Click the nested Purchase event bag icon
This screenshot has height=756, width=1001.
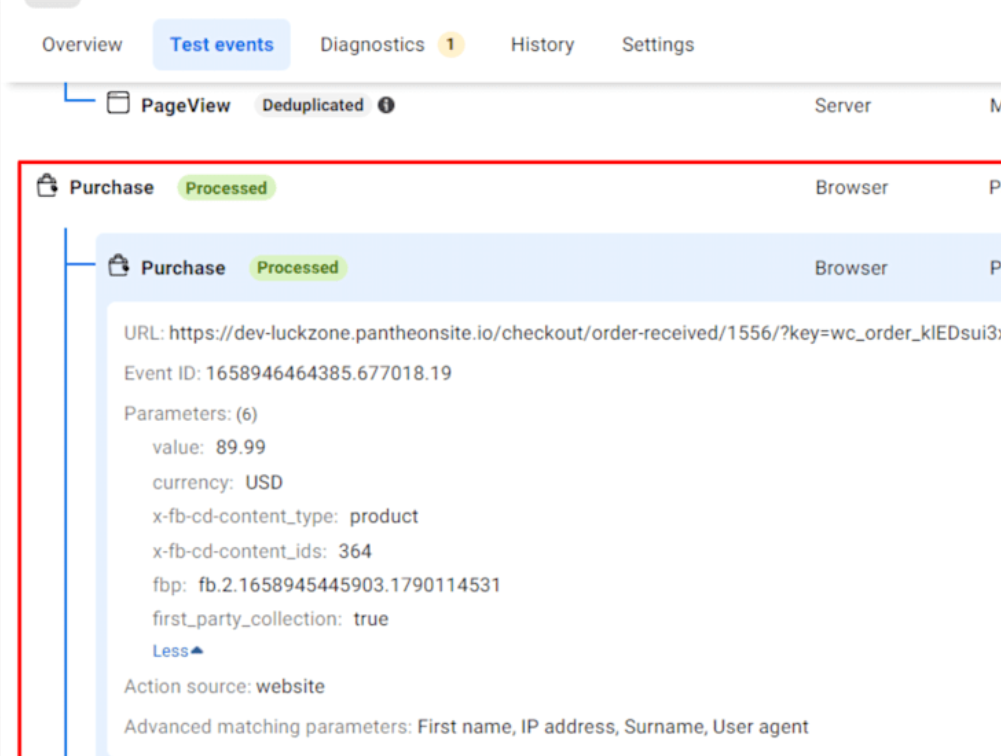coord(118,266)
